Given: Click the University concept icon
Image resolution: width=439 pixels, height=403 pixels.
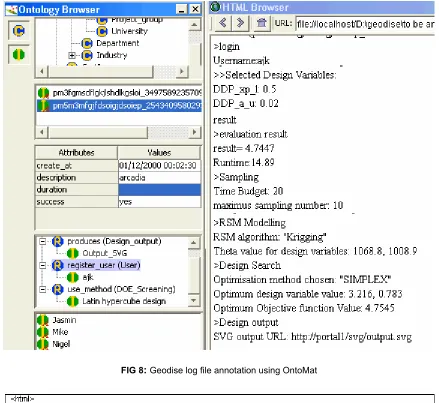Looking at the screenshot, I should point(102,31).
